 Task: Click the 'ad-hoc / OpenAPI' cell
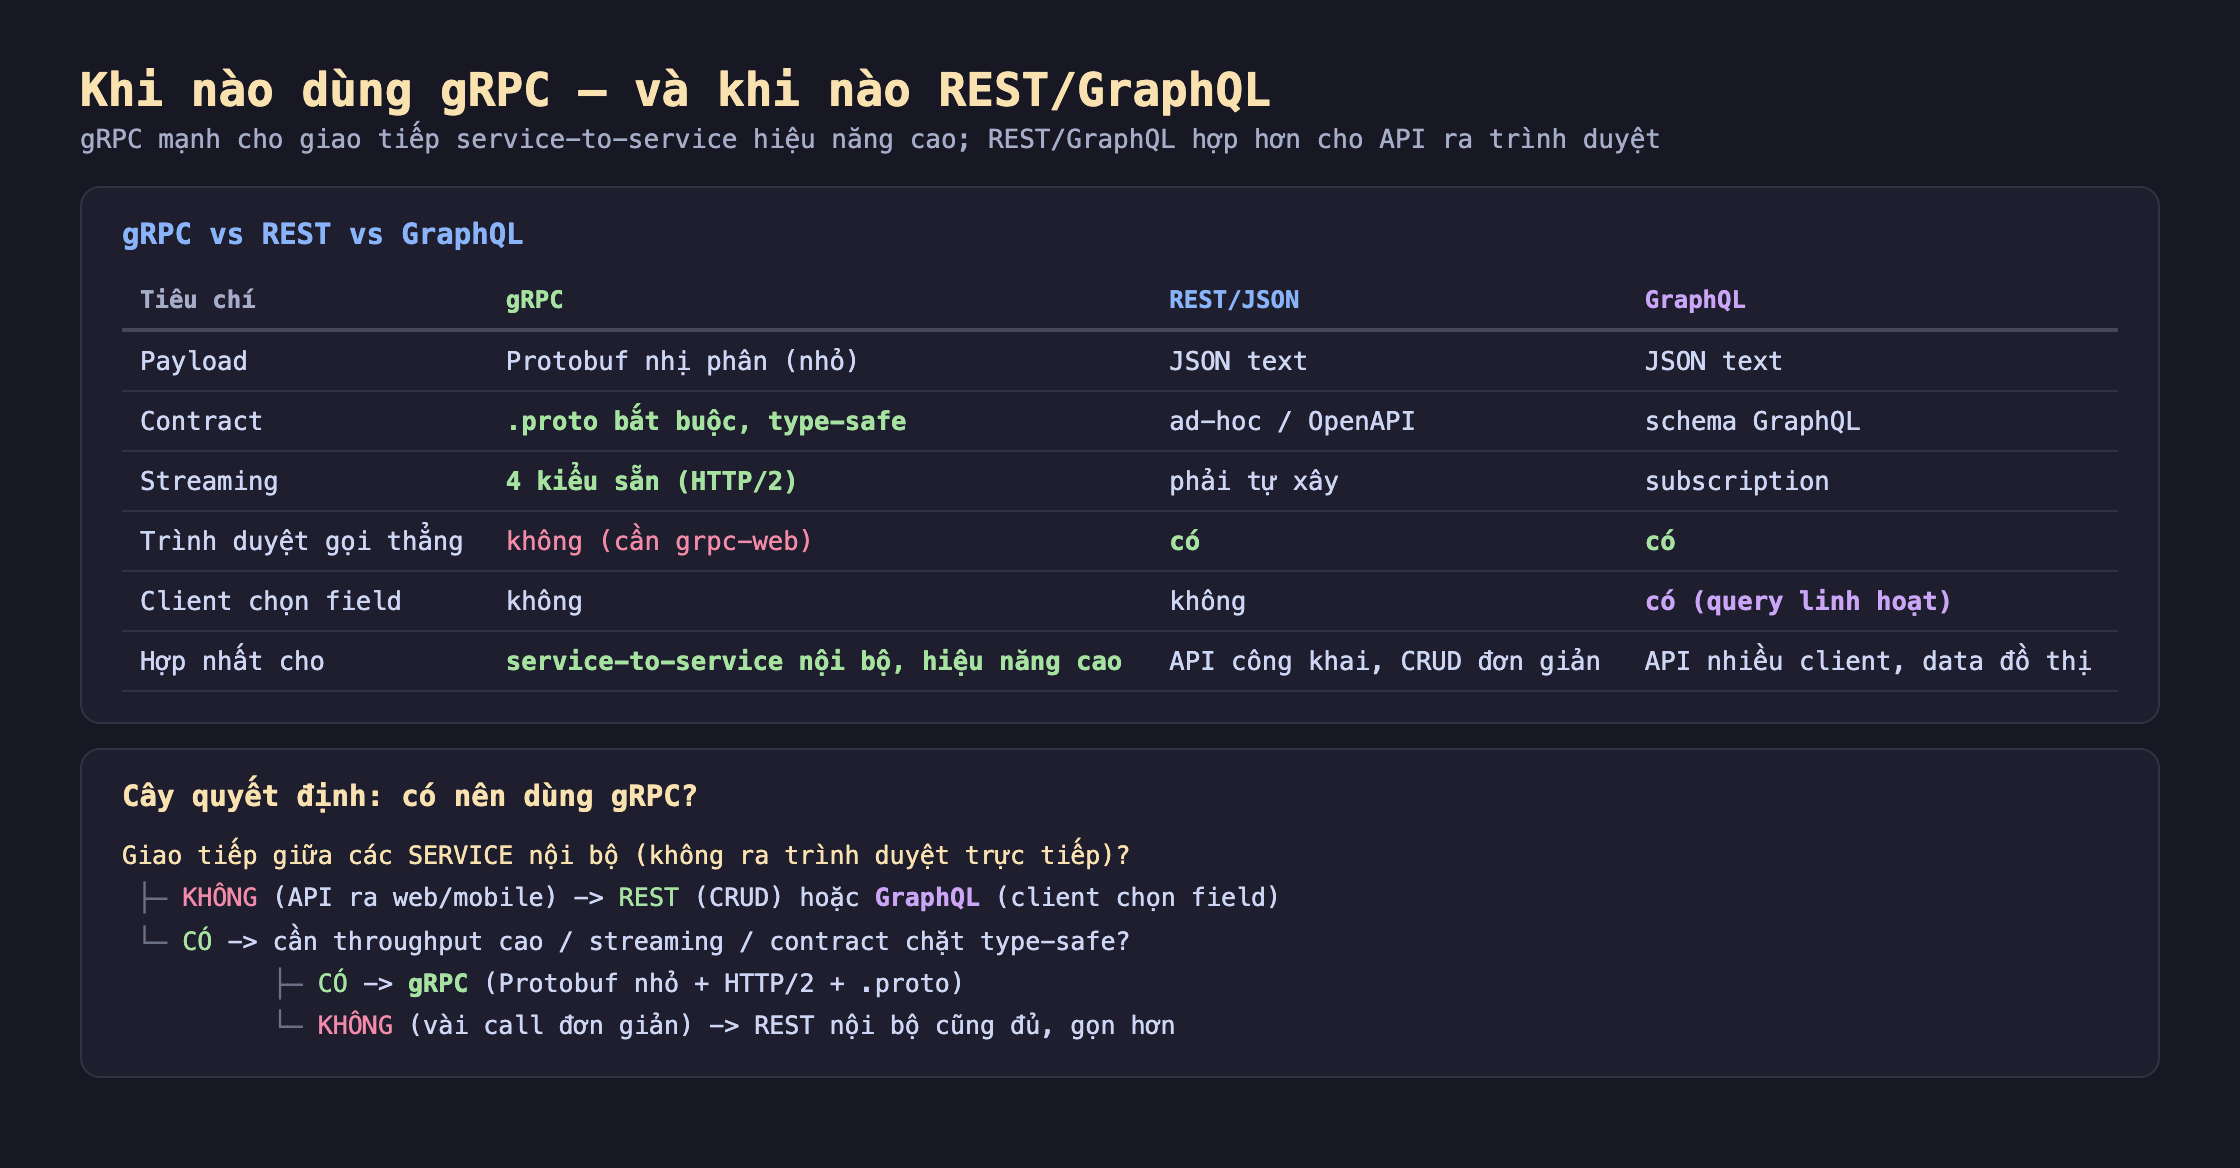tap(1292, 421)
